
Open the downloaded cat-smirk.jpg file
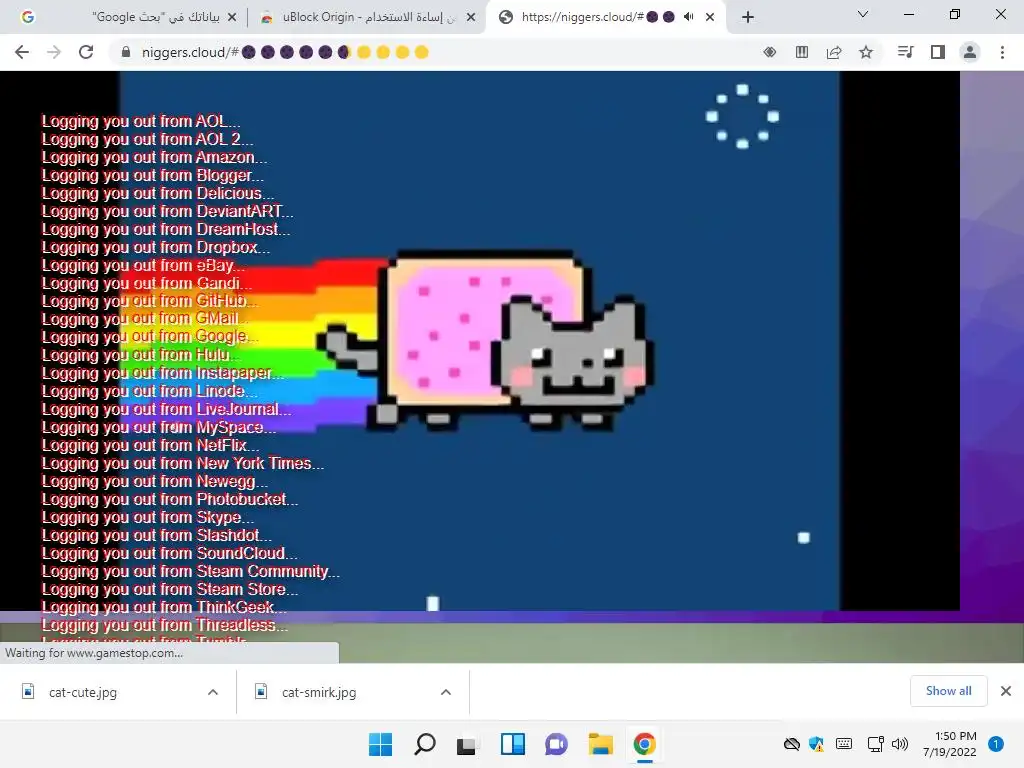(319, 692)
